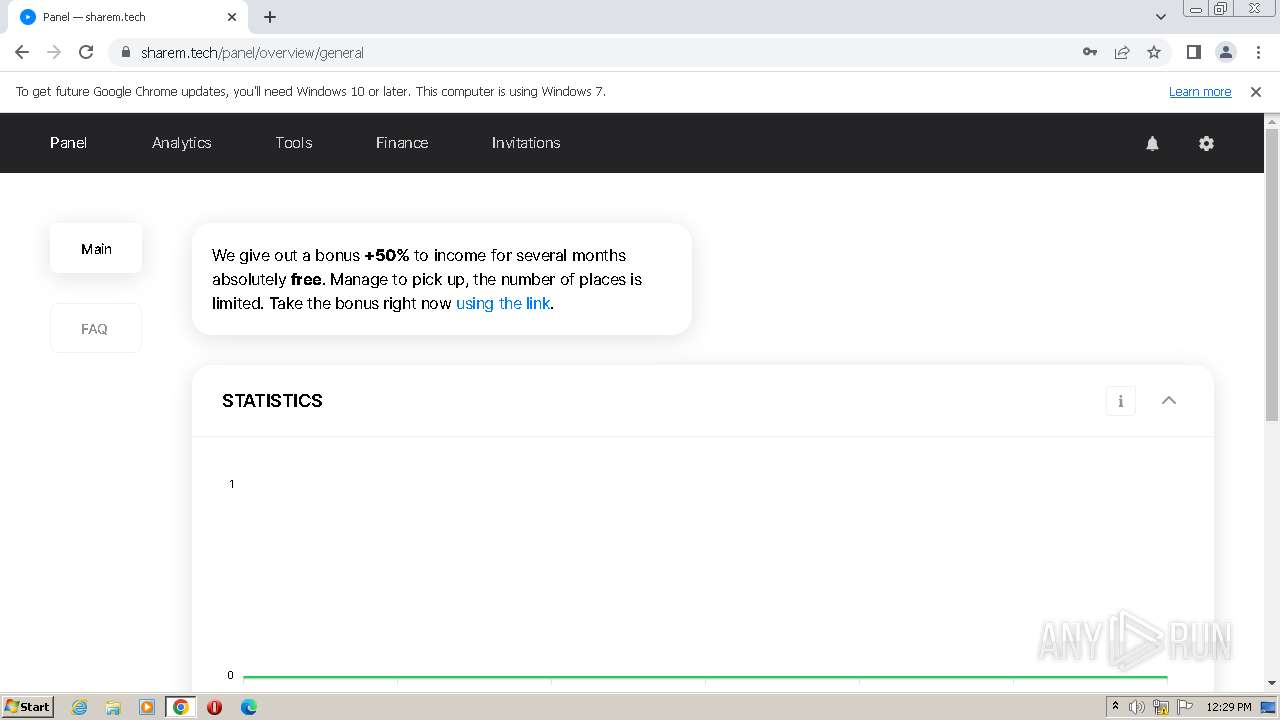The height and width of the screenshot is (720, 1280).
Task: Open the tab search dropdown
Action: (x=1160, y=17)
